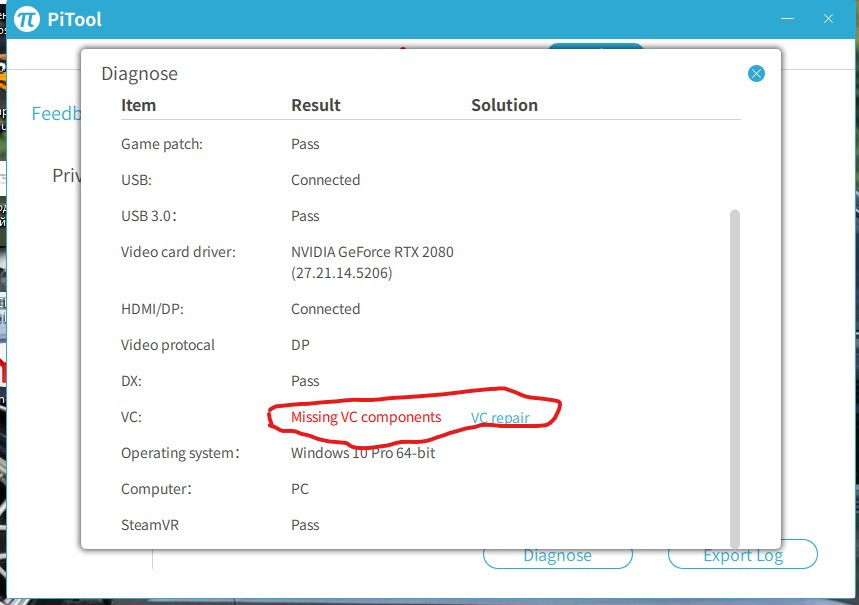Click the 'HDMI/DP:' row label
The height and width of the screenshot is (605, 859).
coord(152,309)
